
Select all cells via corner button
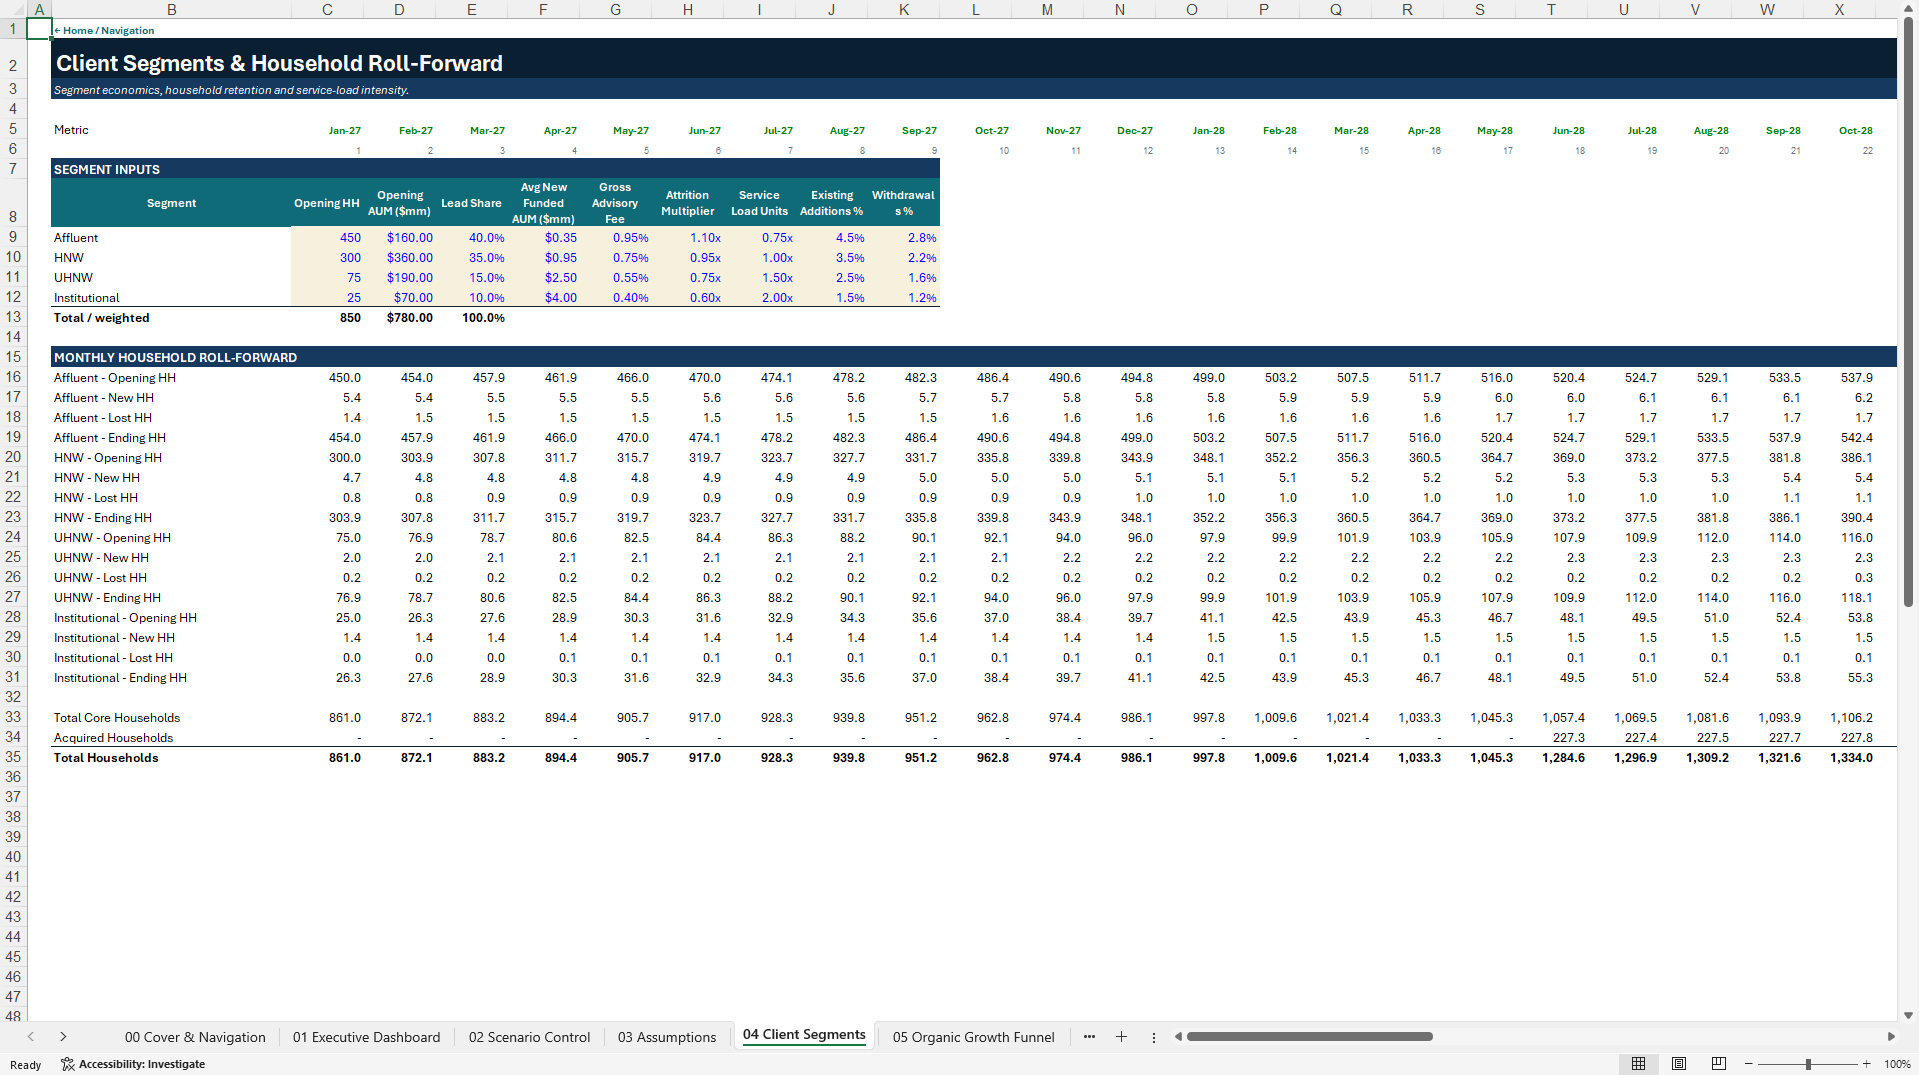(13, 9)
